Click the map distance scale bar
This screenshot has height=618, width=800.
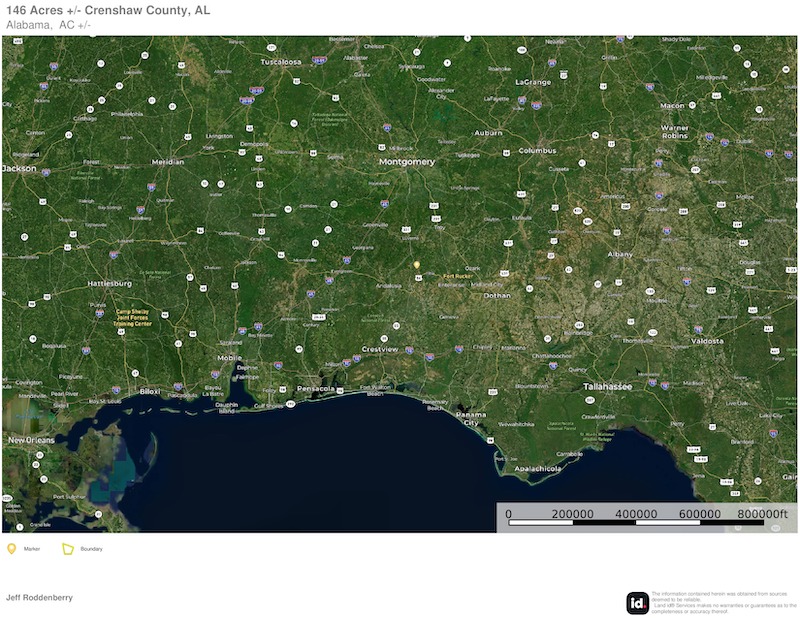click(637, 522)
